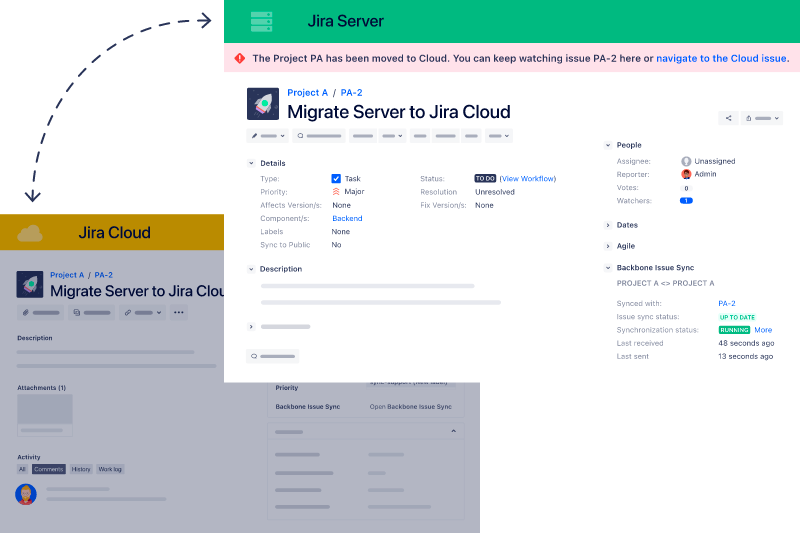
Task: Click the three dots more button
Action: tap(179, 313)
